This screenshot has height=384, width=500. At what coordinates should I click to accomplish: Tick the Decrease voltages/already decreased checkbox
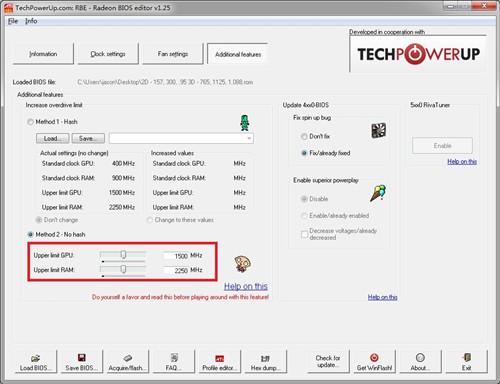(304, 234)
